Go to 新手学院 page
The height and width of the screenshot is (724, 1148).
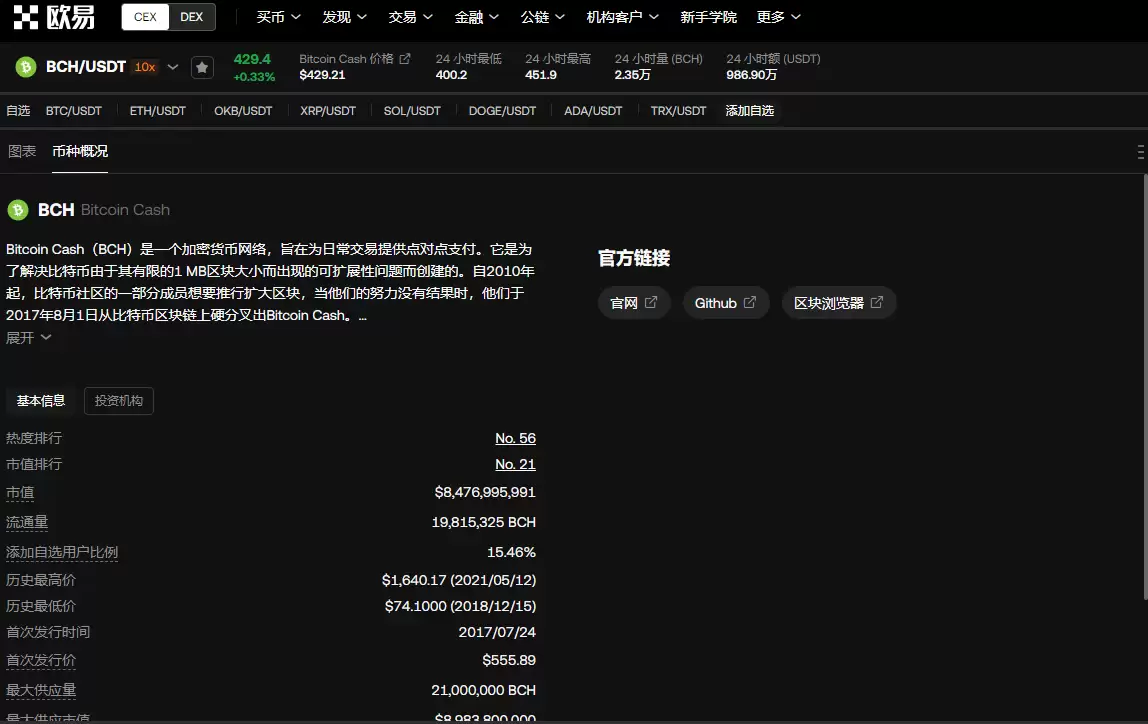708,17
